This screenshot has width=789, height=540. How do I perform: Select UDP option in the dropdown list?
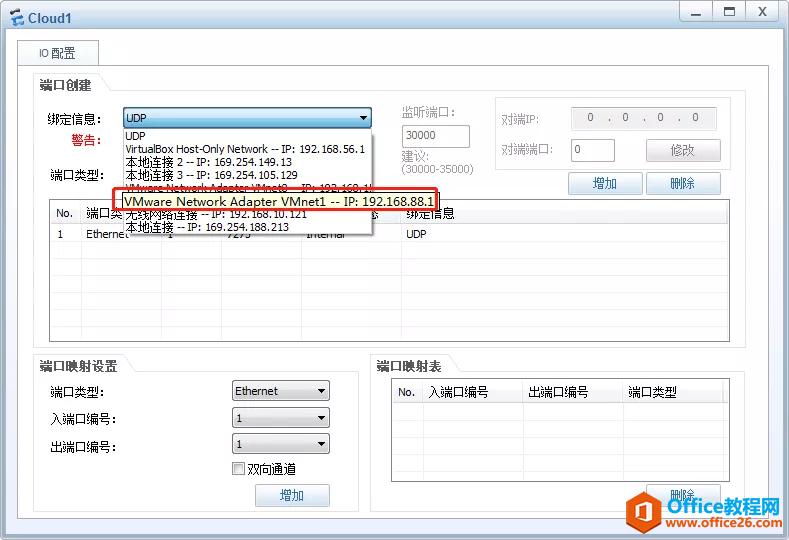click(248, 136)
